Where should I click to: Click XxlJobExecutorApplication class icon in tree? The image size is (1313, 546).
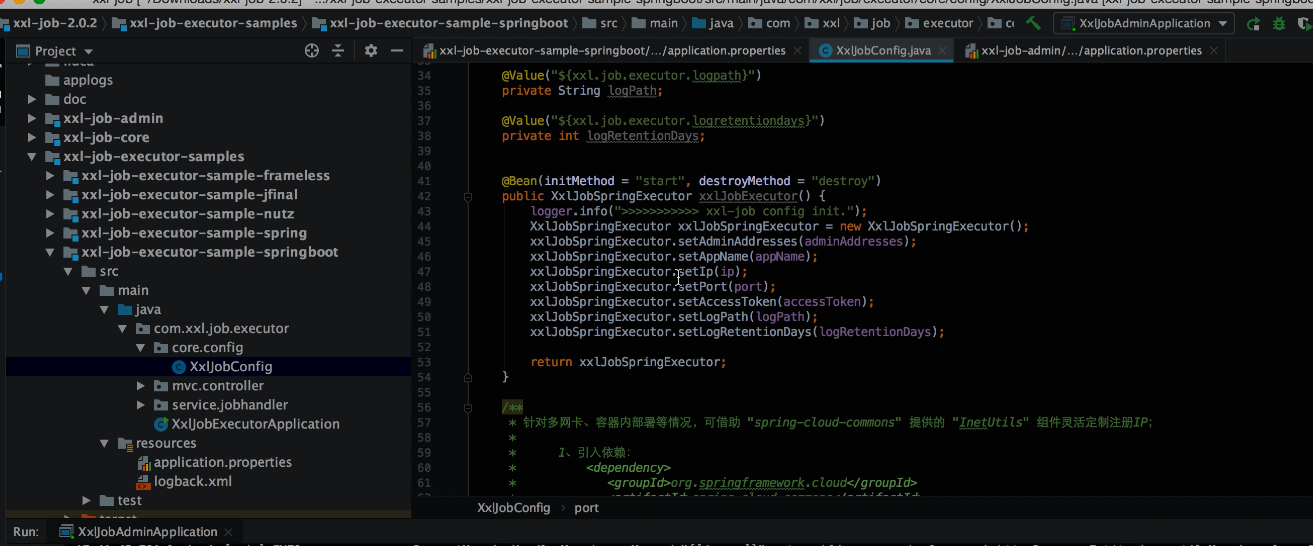[161, 424]
